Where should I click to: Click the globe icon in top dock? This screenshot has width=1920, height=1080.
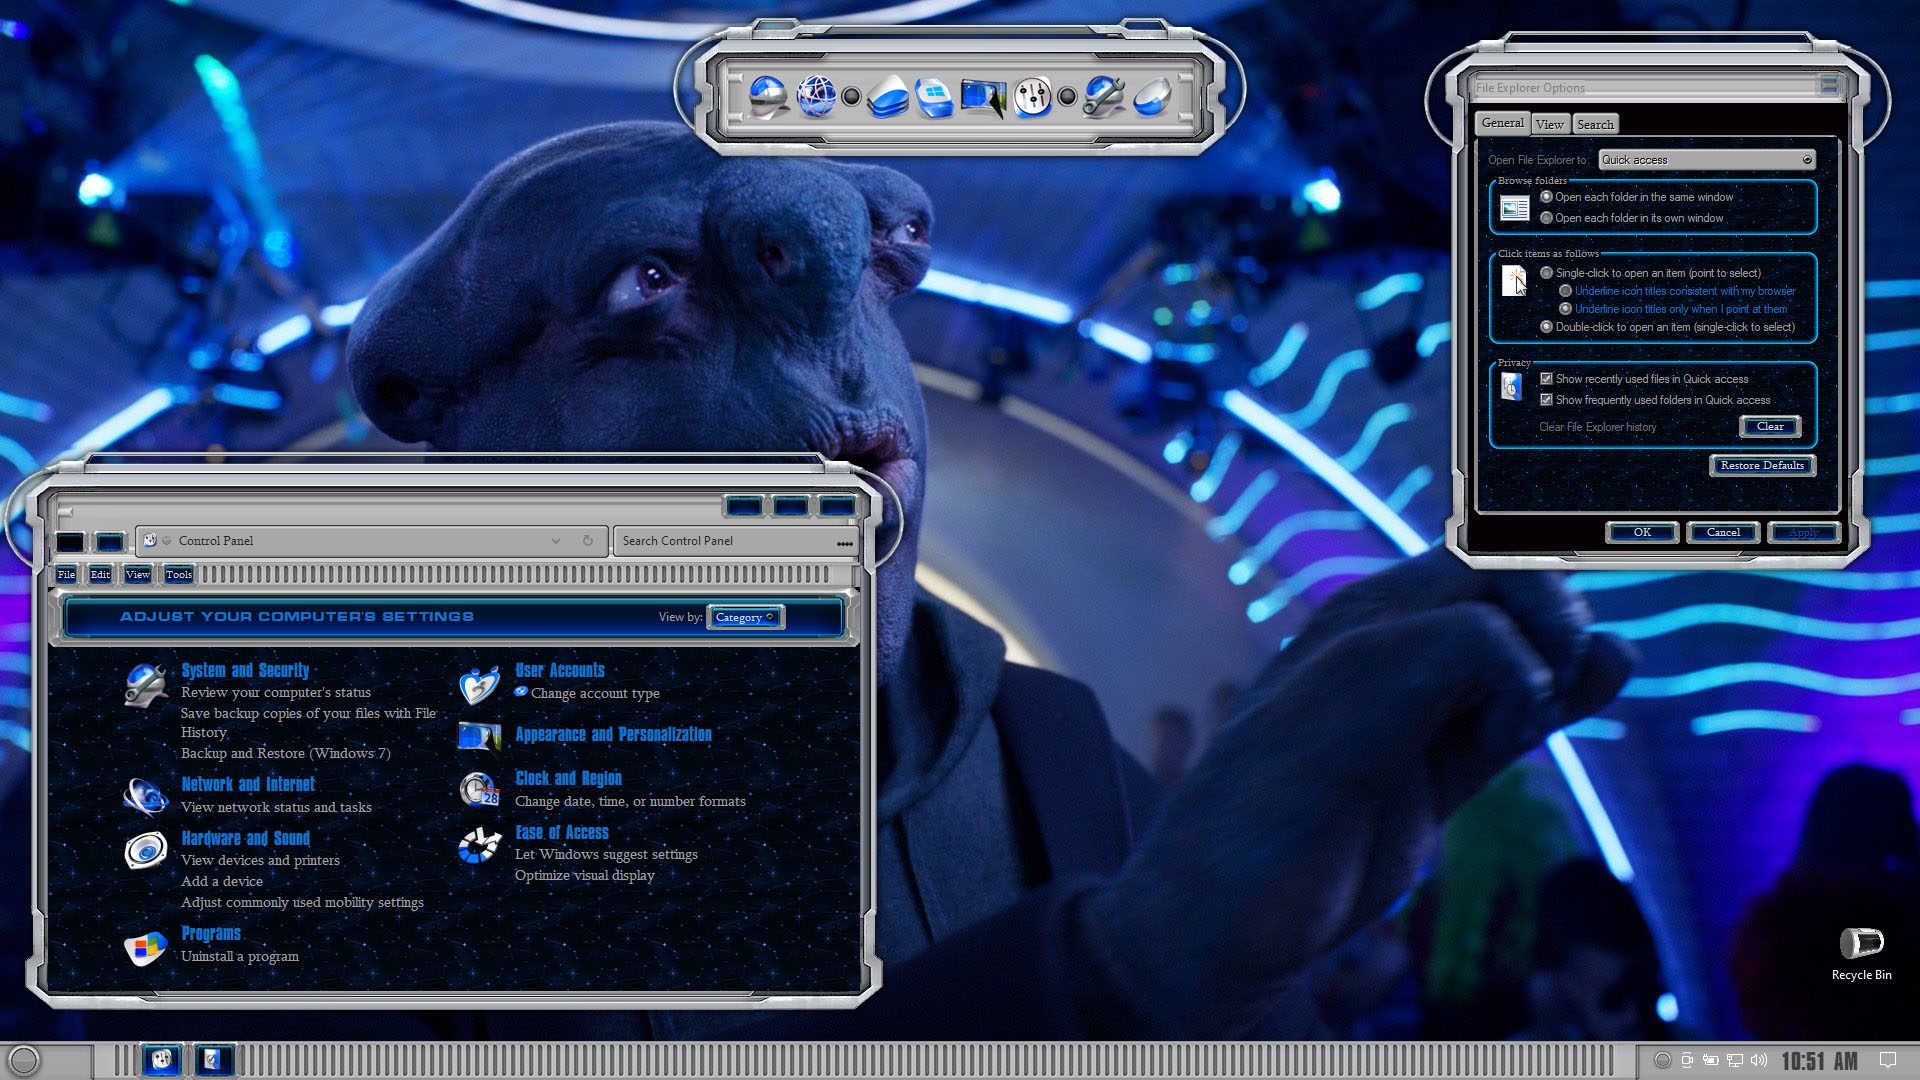[816, 97]
